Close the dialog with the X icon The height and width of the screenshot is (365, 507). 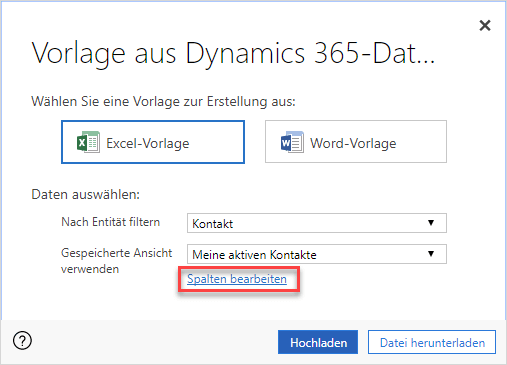[485, 25]
